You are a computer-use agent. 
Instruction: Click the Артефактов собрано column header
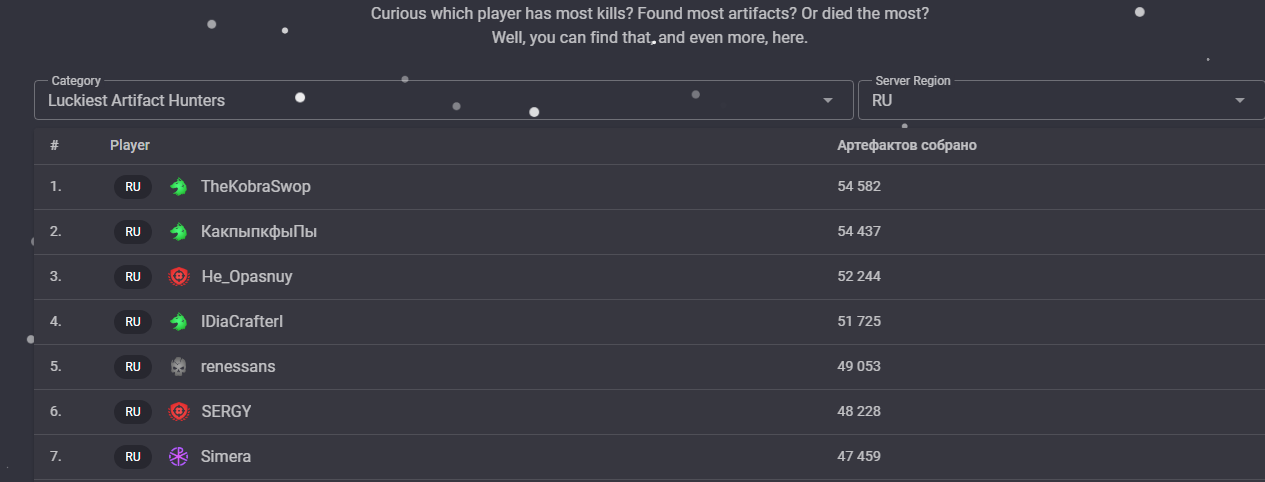tap(907, 146)
